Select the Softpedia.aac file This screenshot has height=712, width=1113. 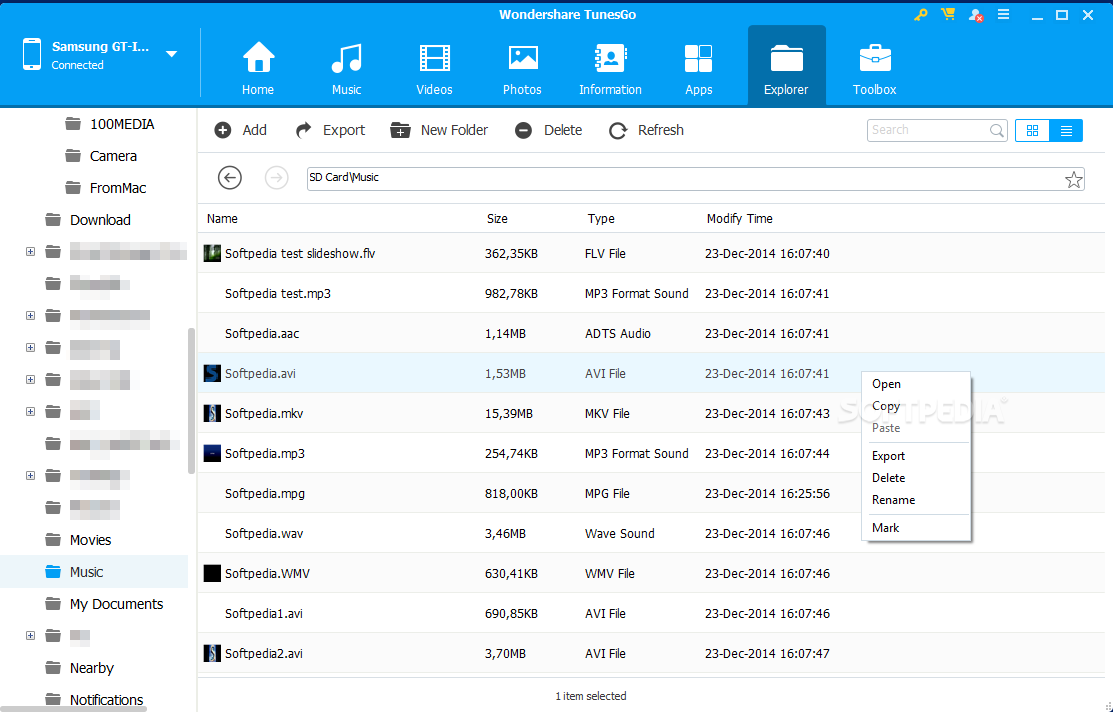[651, 334]
